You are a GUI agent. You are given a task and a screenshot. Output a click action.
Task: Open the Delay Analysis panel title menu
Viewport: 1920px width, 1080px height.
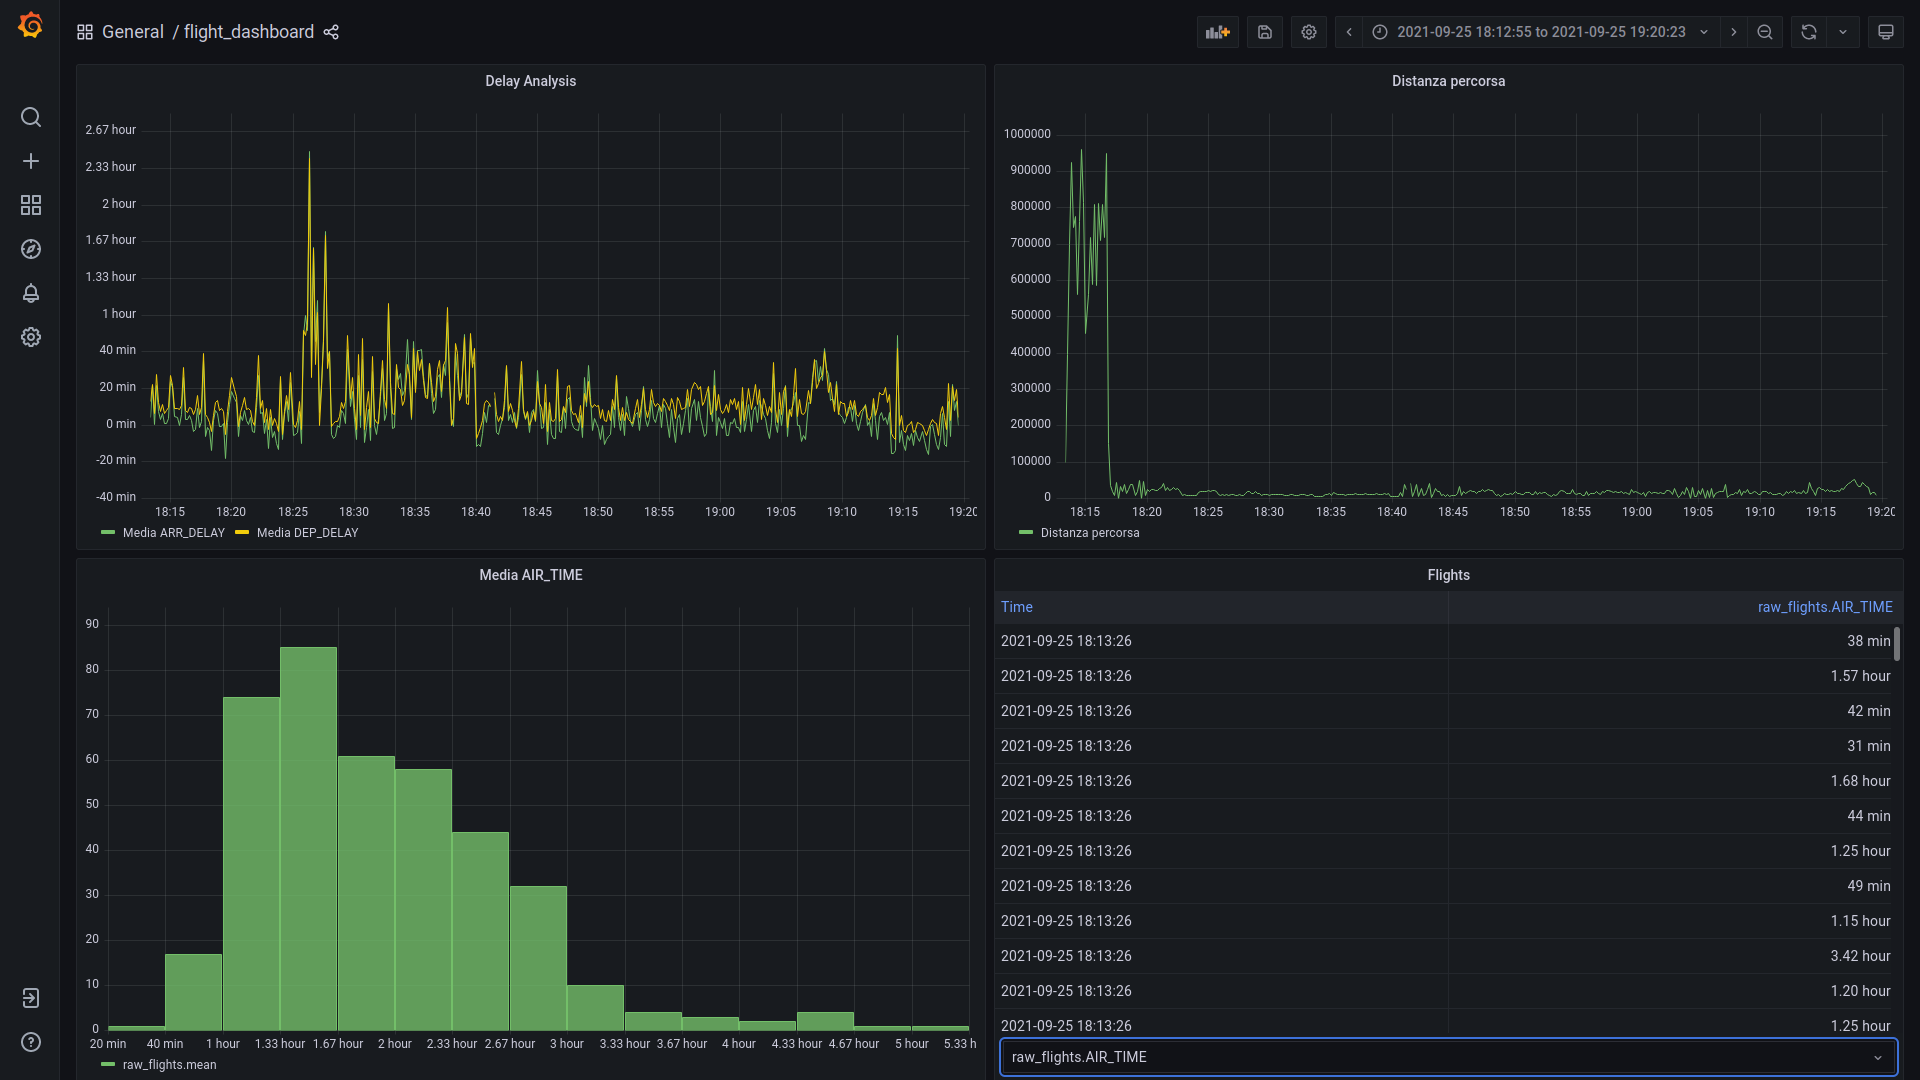pyautogui.click(x=530, y=81)
